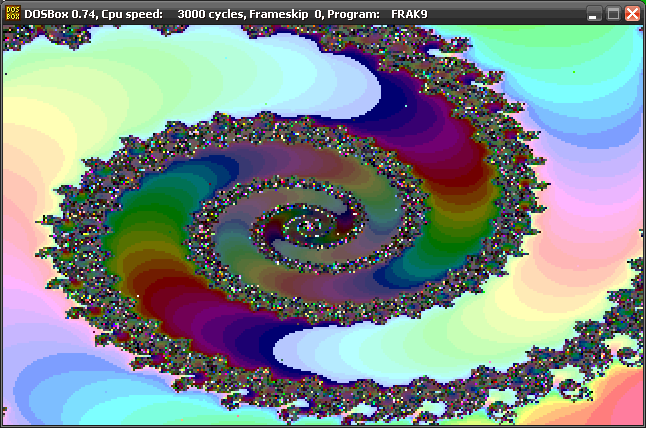Maximize the DOSBox window
The width and height of the screenshot is (646, 428).
coord(613,14)
